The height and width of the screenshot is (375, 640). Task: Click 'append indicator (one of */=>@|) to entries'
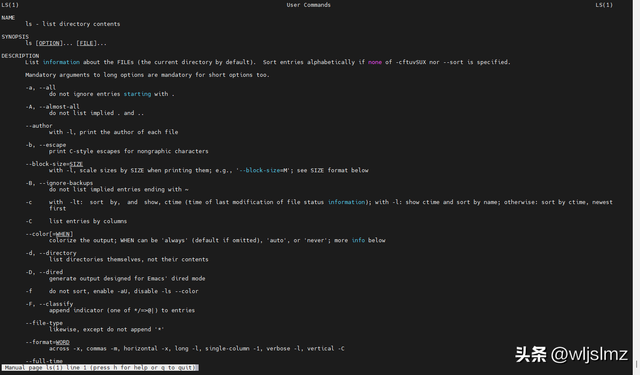[122, 311]
